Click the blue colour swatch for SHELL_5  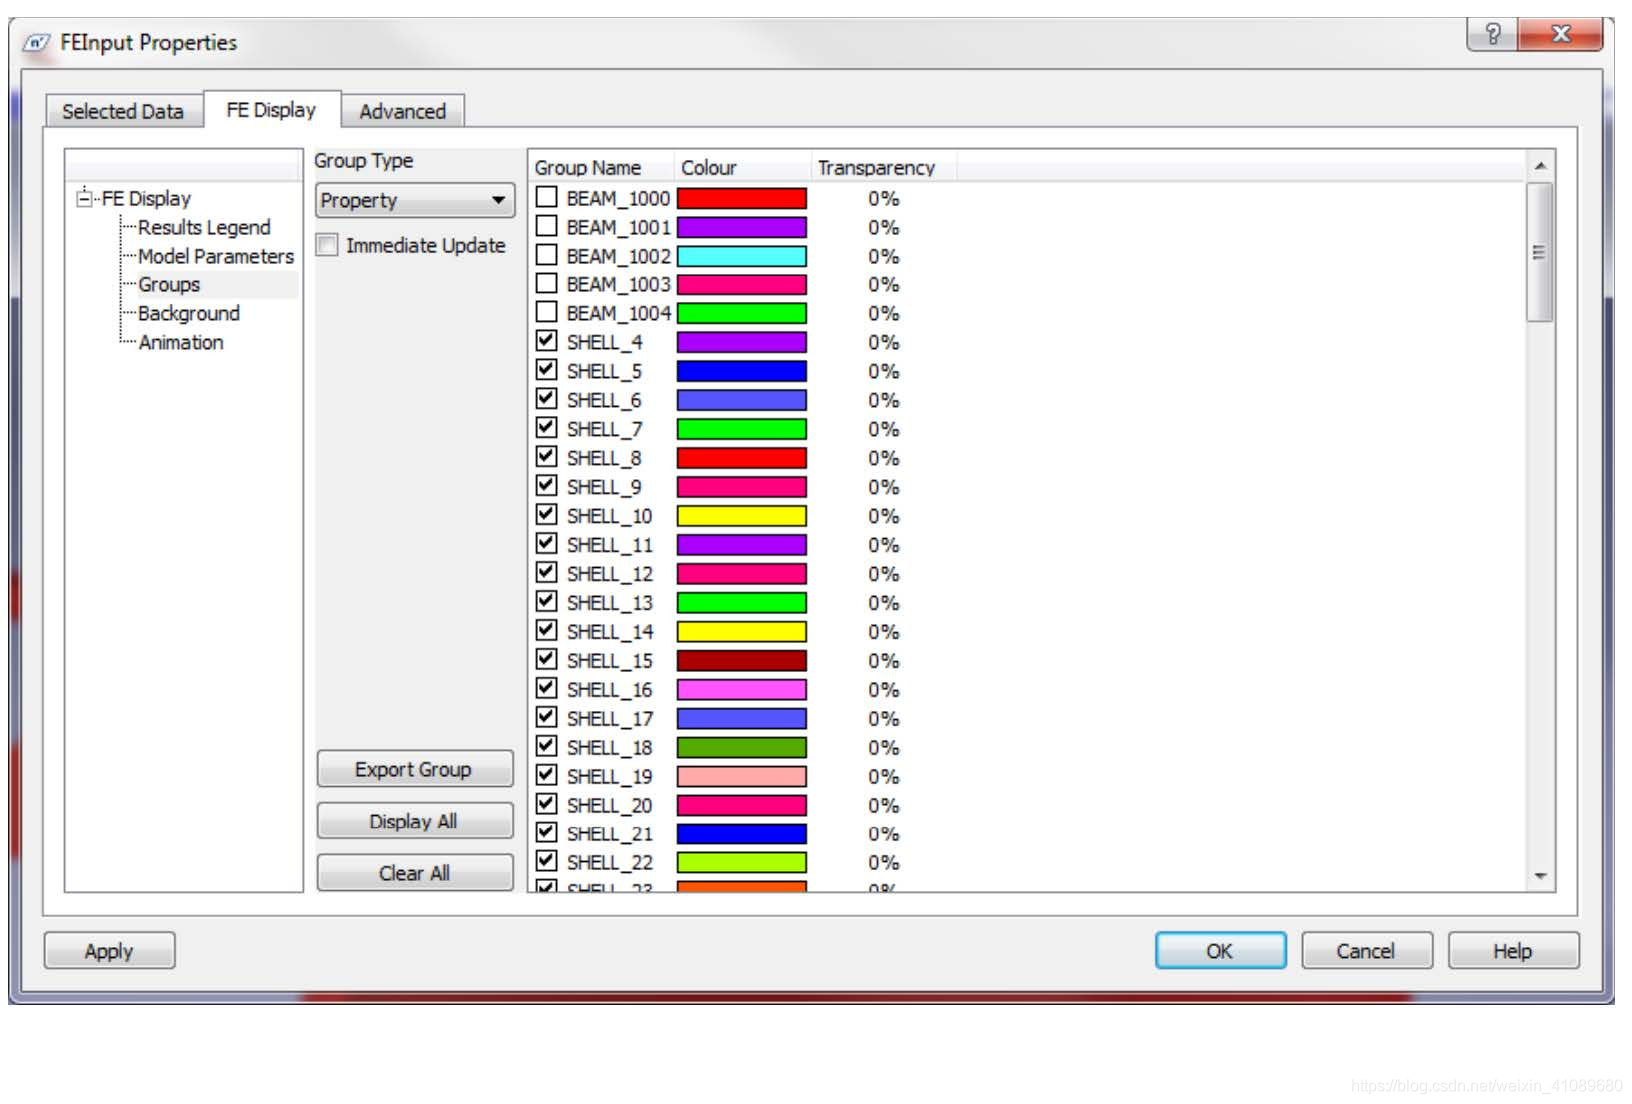(x=742, y=371)
